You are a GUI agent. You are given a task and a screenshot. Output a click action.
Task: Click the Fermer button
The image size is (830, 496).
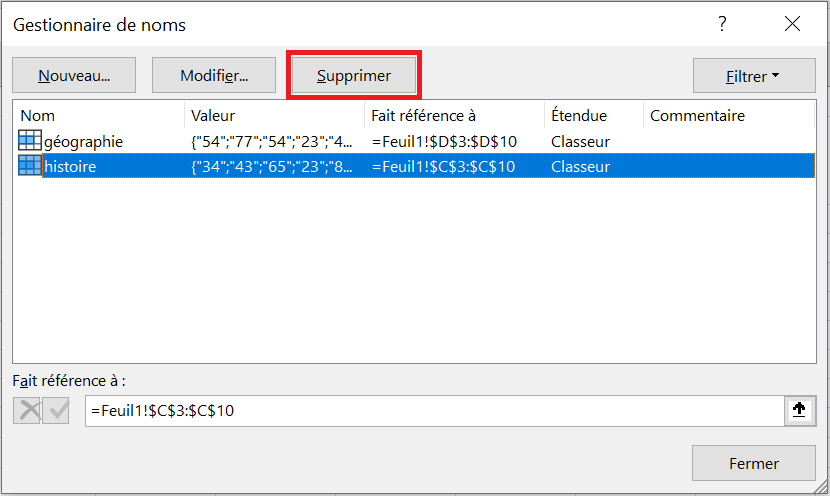[754, 463]
